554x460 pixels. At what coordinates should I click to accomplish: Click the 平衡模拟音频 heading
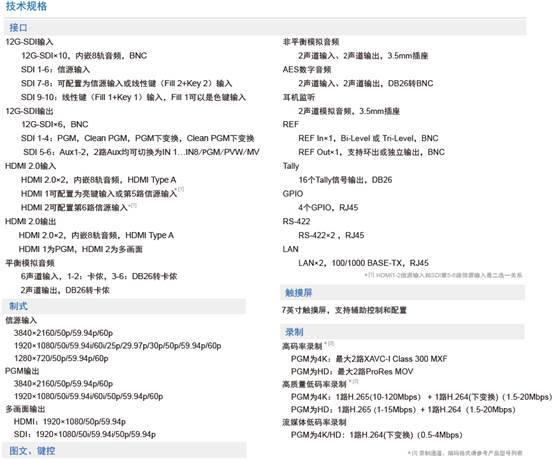click(x=30, y=263)
